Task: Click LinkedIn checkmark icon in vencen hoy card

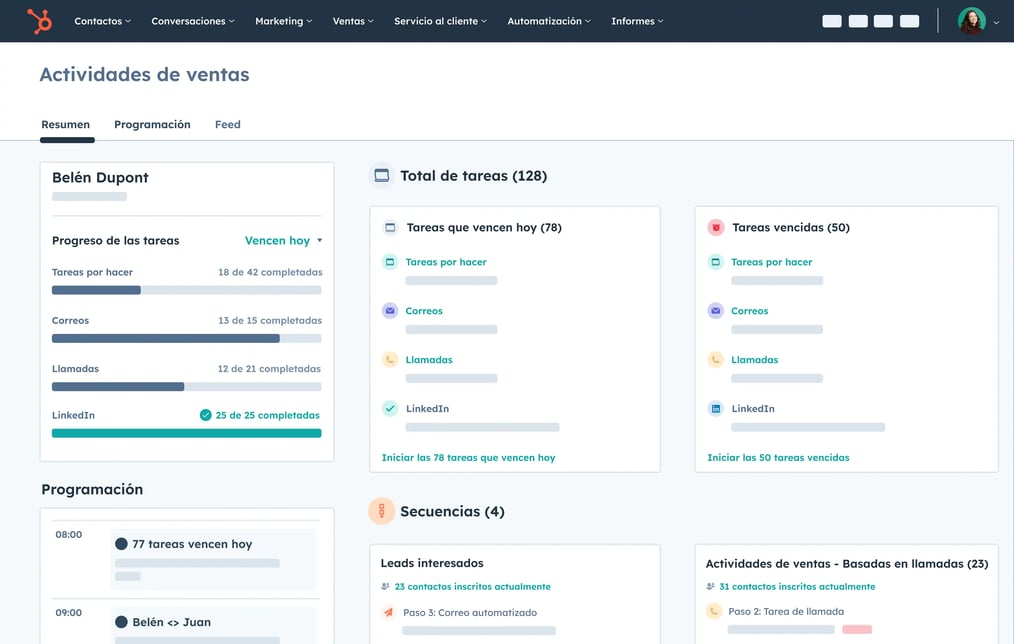Action: (390, 409)
